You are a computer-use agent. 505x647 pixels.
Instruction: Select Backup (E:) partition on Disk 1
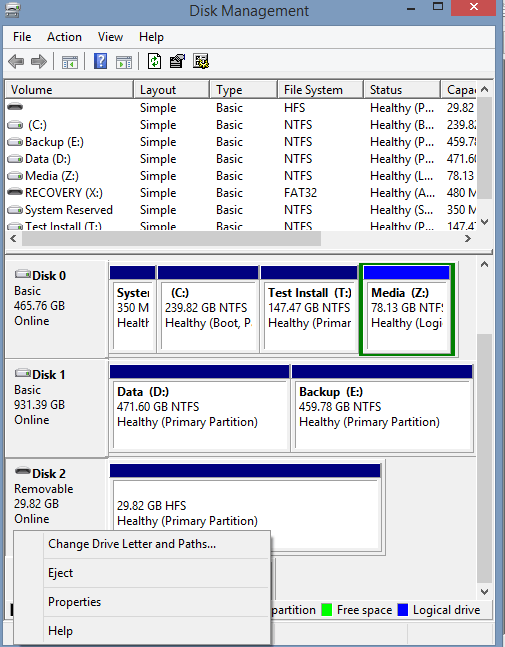point(382,408)
